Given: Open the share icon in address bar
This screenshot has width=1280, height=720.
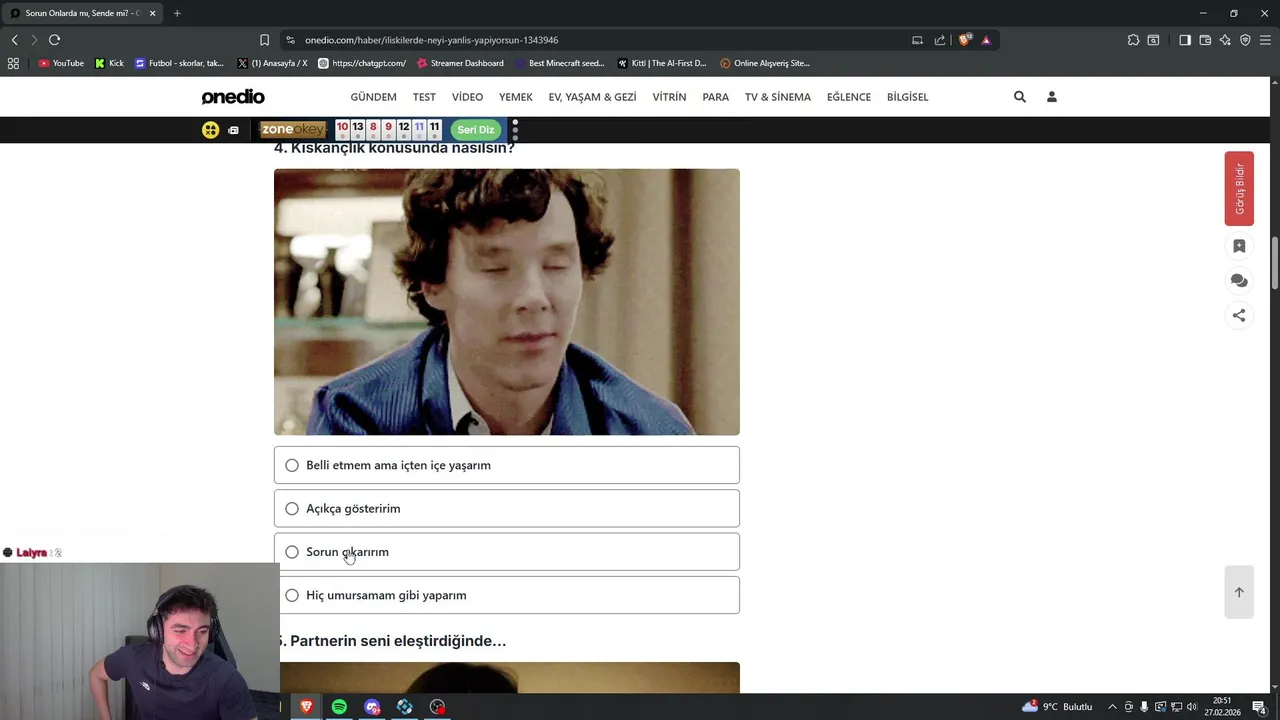Looking at the screenshot, I should tap(940, 40).
